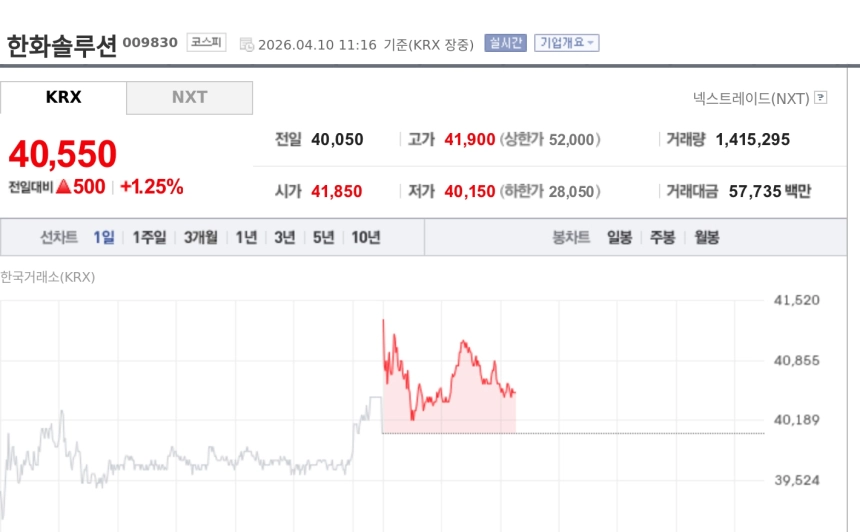Viewport: 860px width, 532px height.
Task: Switch to the NXT tab
Action: 189,97
